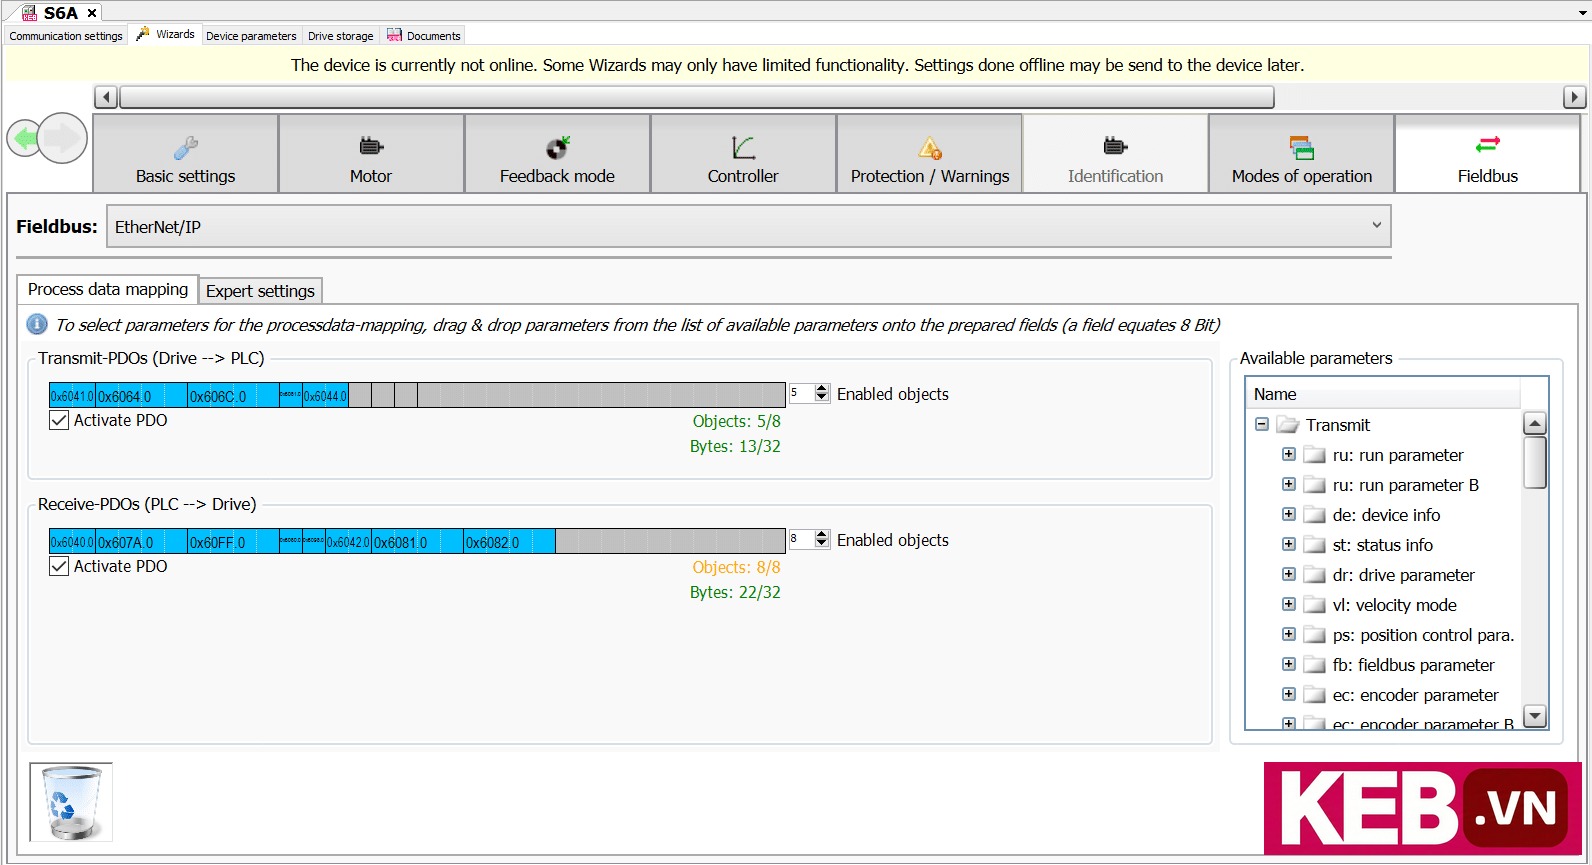Image resolution: width=1592 pixels, height=865 pixels.
Task: Open Modes of operation wizard
Action: click(x=1301, y=153)
